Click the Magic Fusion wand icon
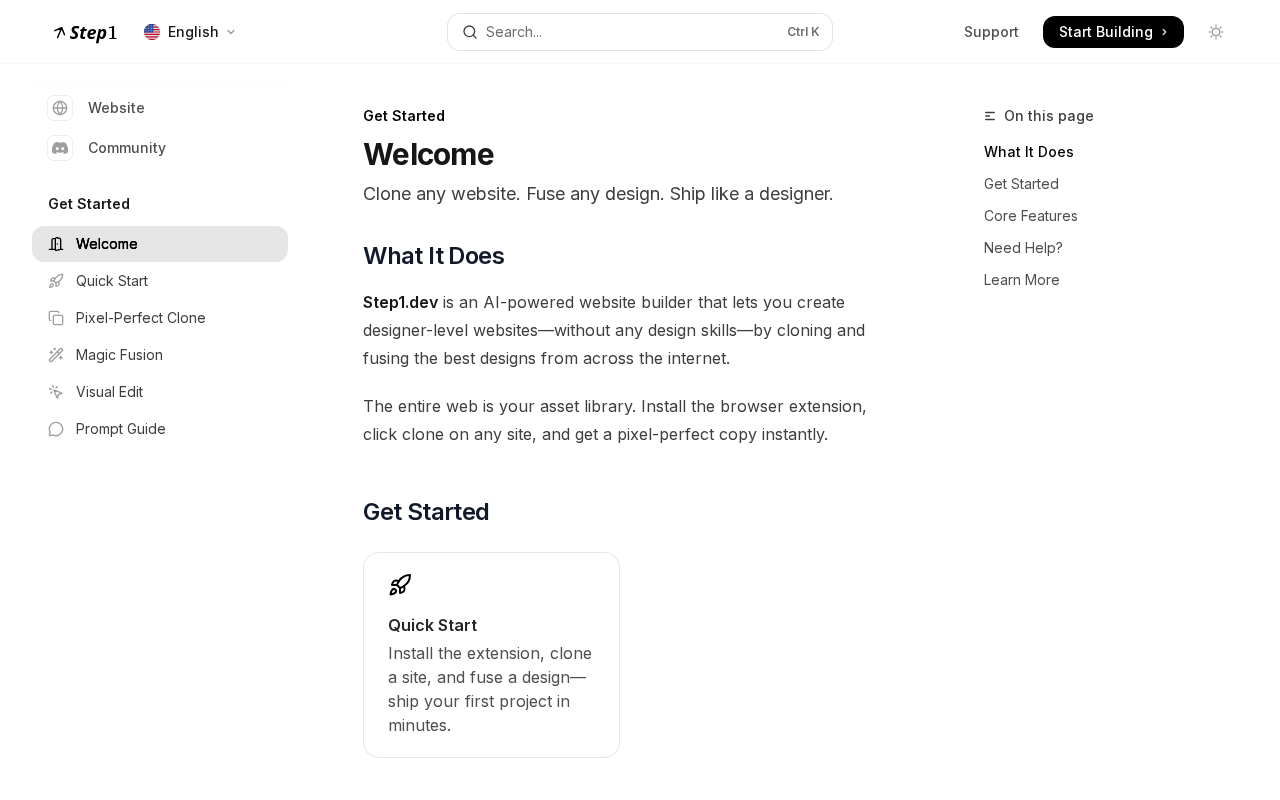1280x800 pixels. pos(56,355)
